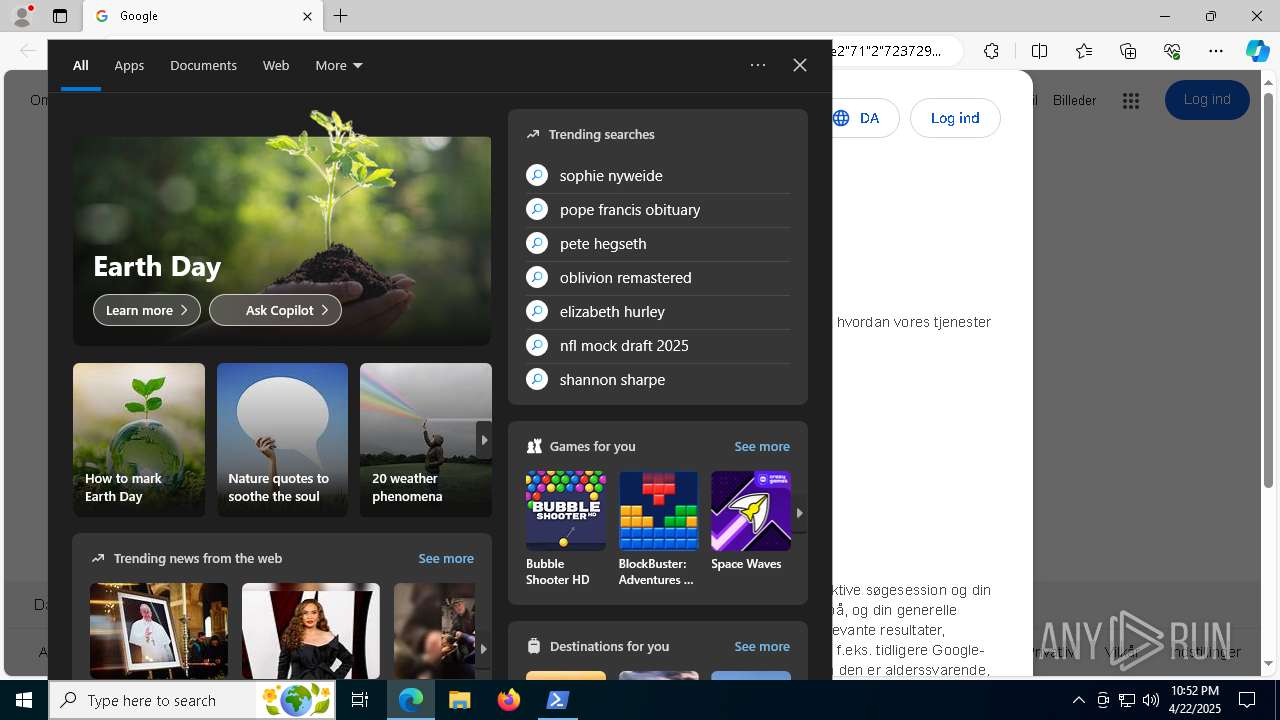The width and height of the screenshot is (1280, 720).
Task: See more Destinations for you
Action: tap(762, 646)
